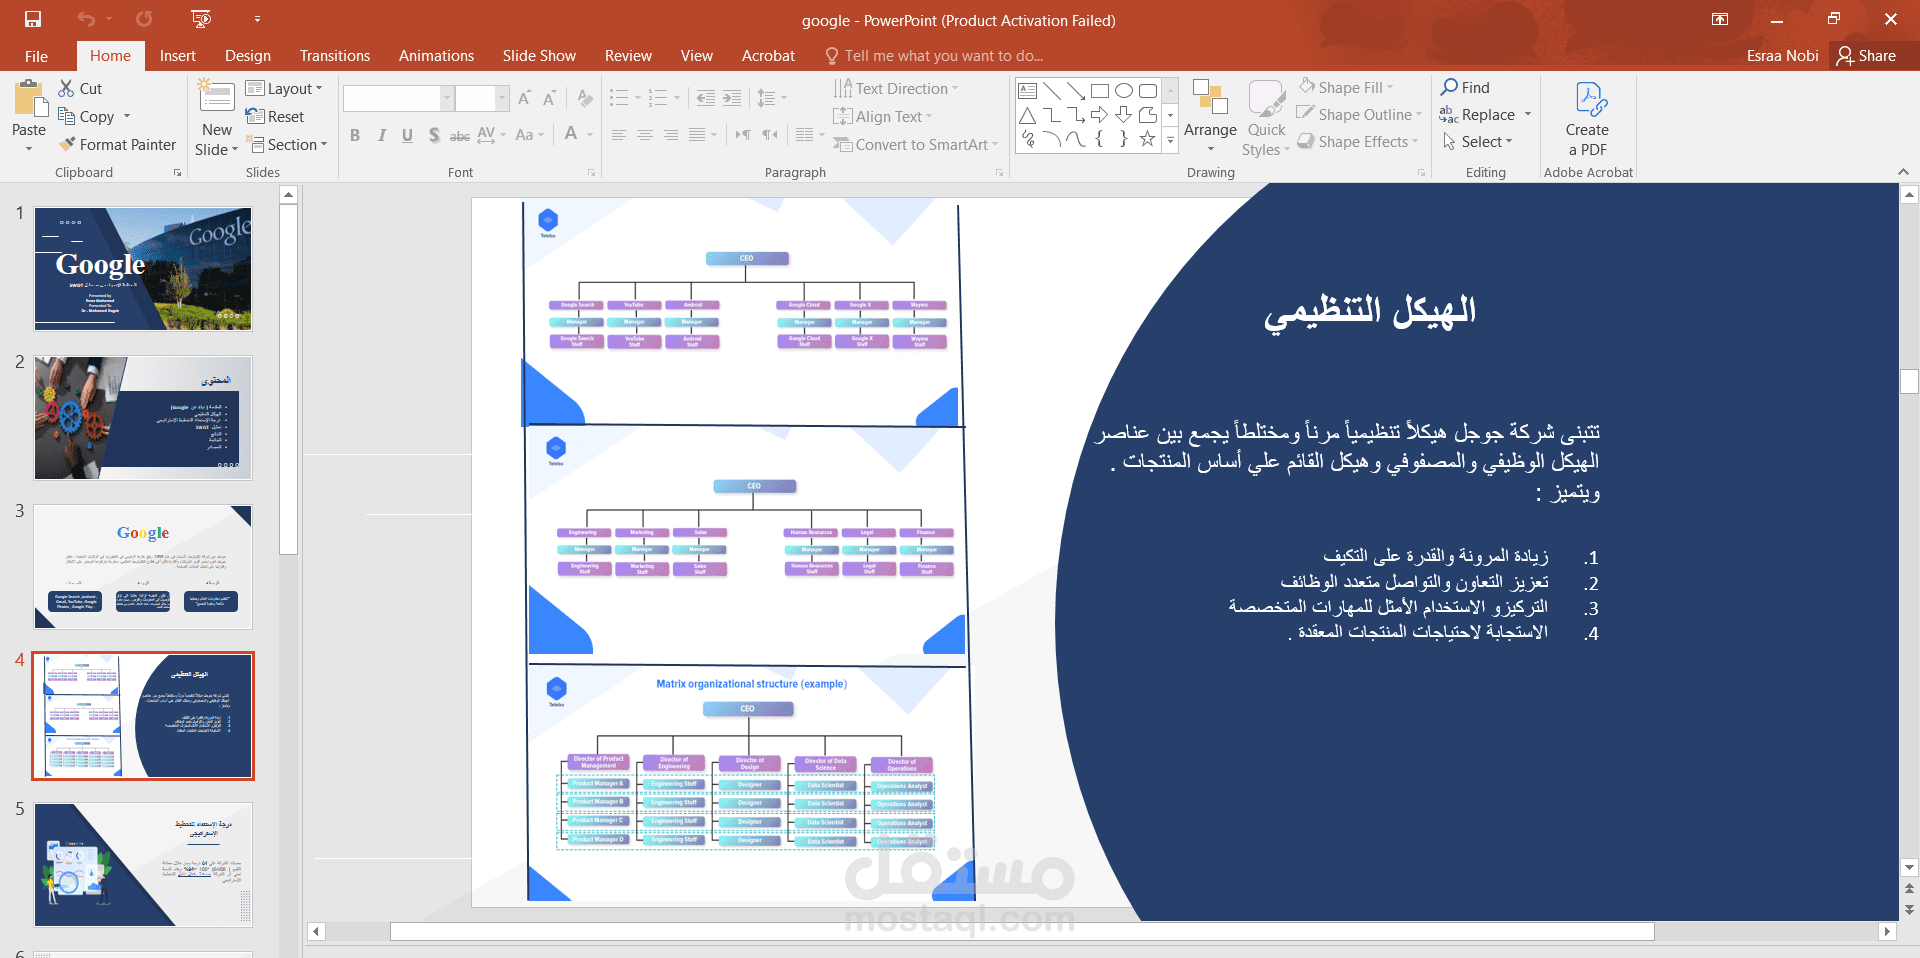
Task: Select slide 5 thumbnail
Action: (143, 865)
